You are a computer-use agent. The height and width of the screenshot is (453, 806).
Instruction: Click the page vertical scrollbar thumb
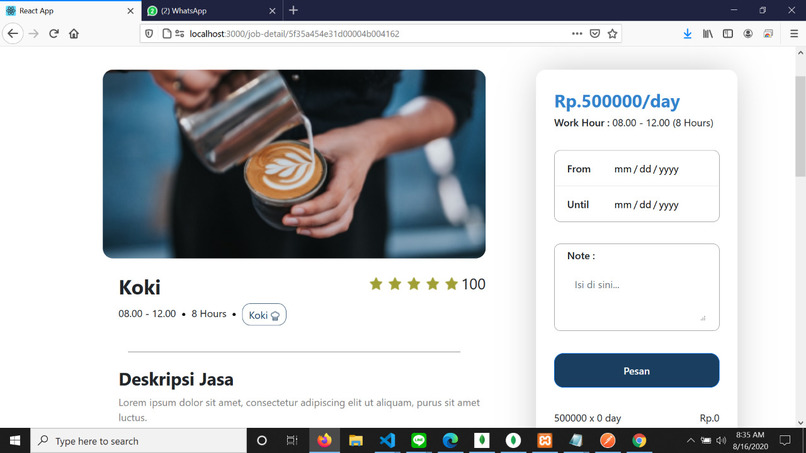click(x=800, y=126)
